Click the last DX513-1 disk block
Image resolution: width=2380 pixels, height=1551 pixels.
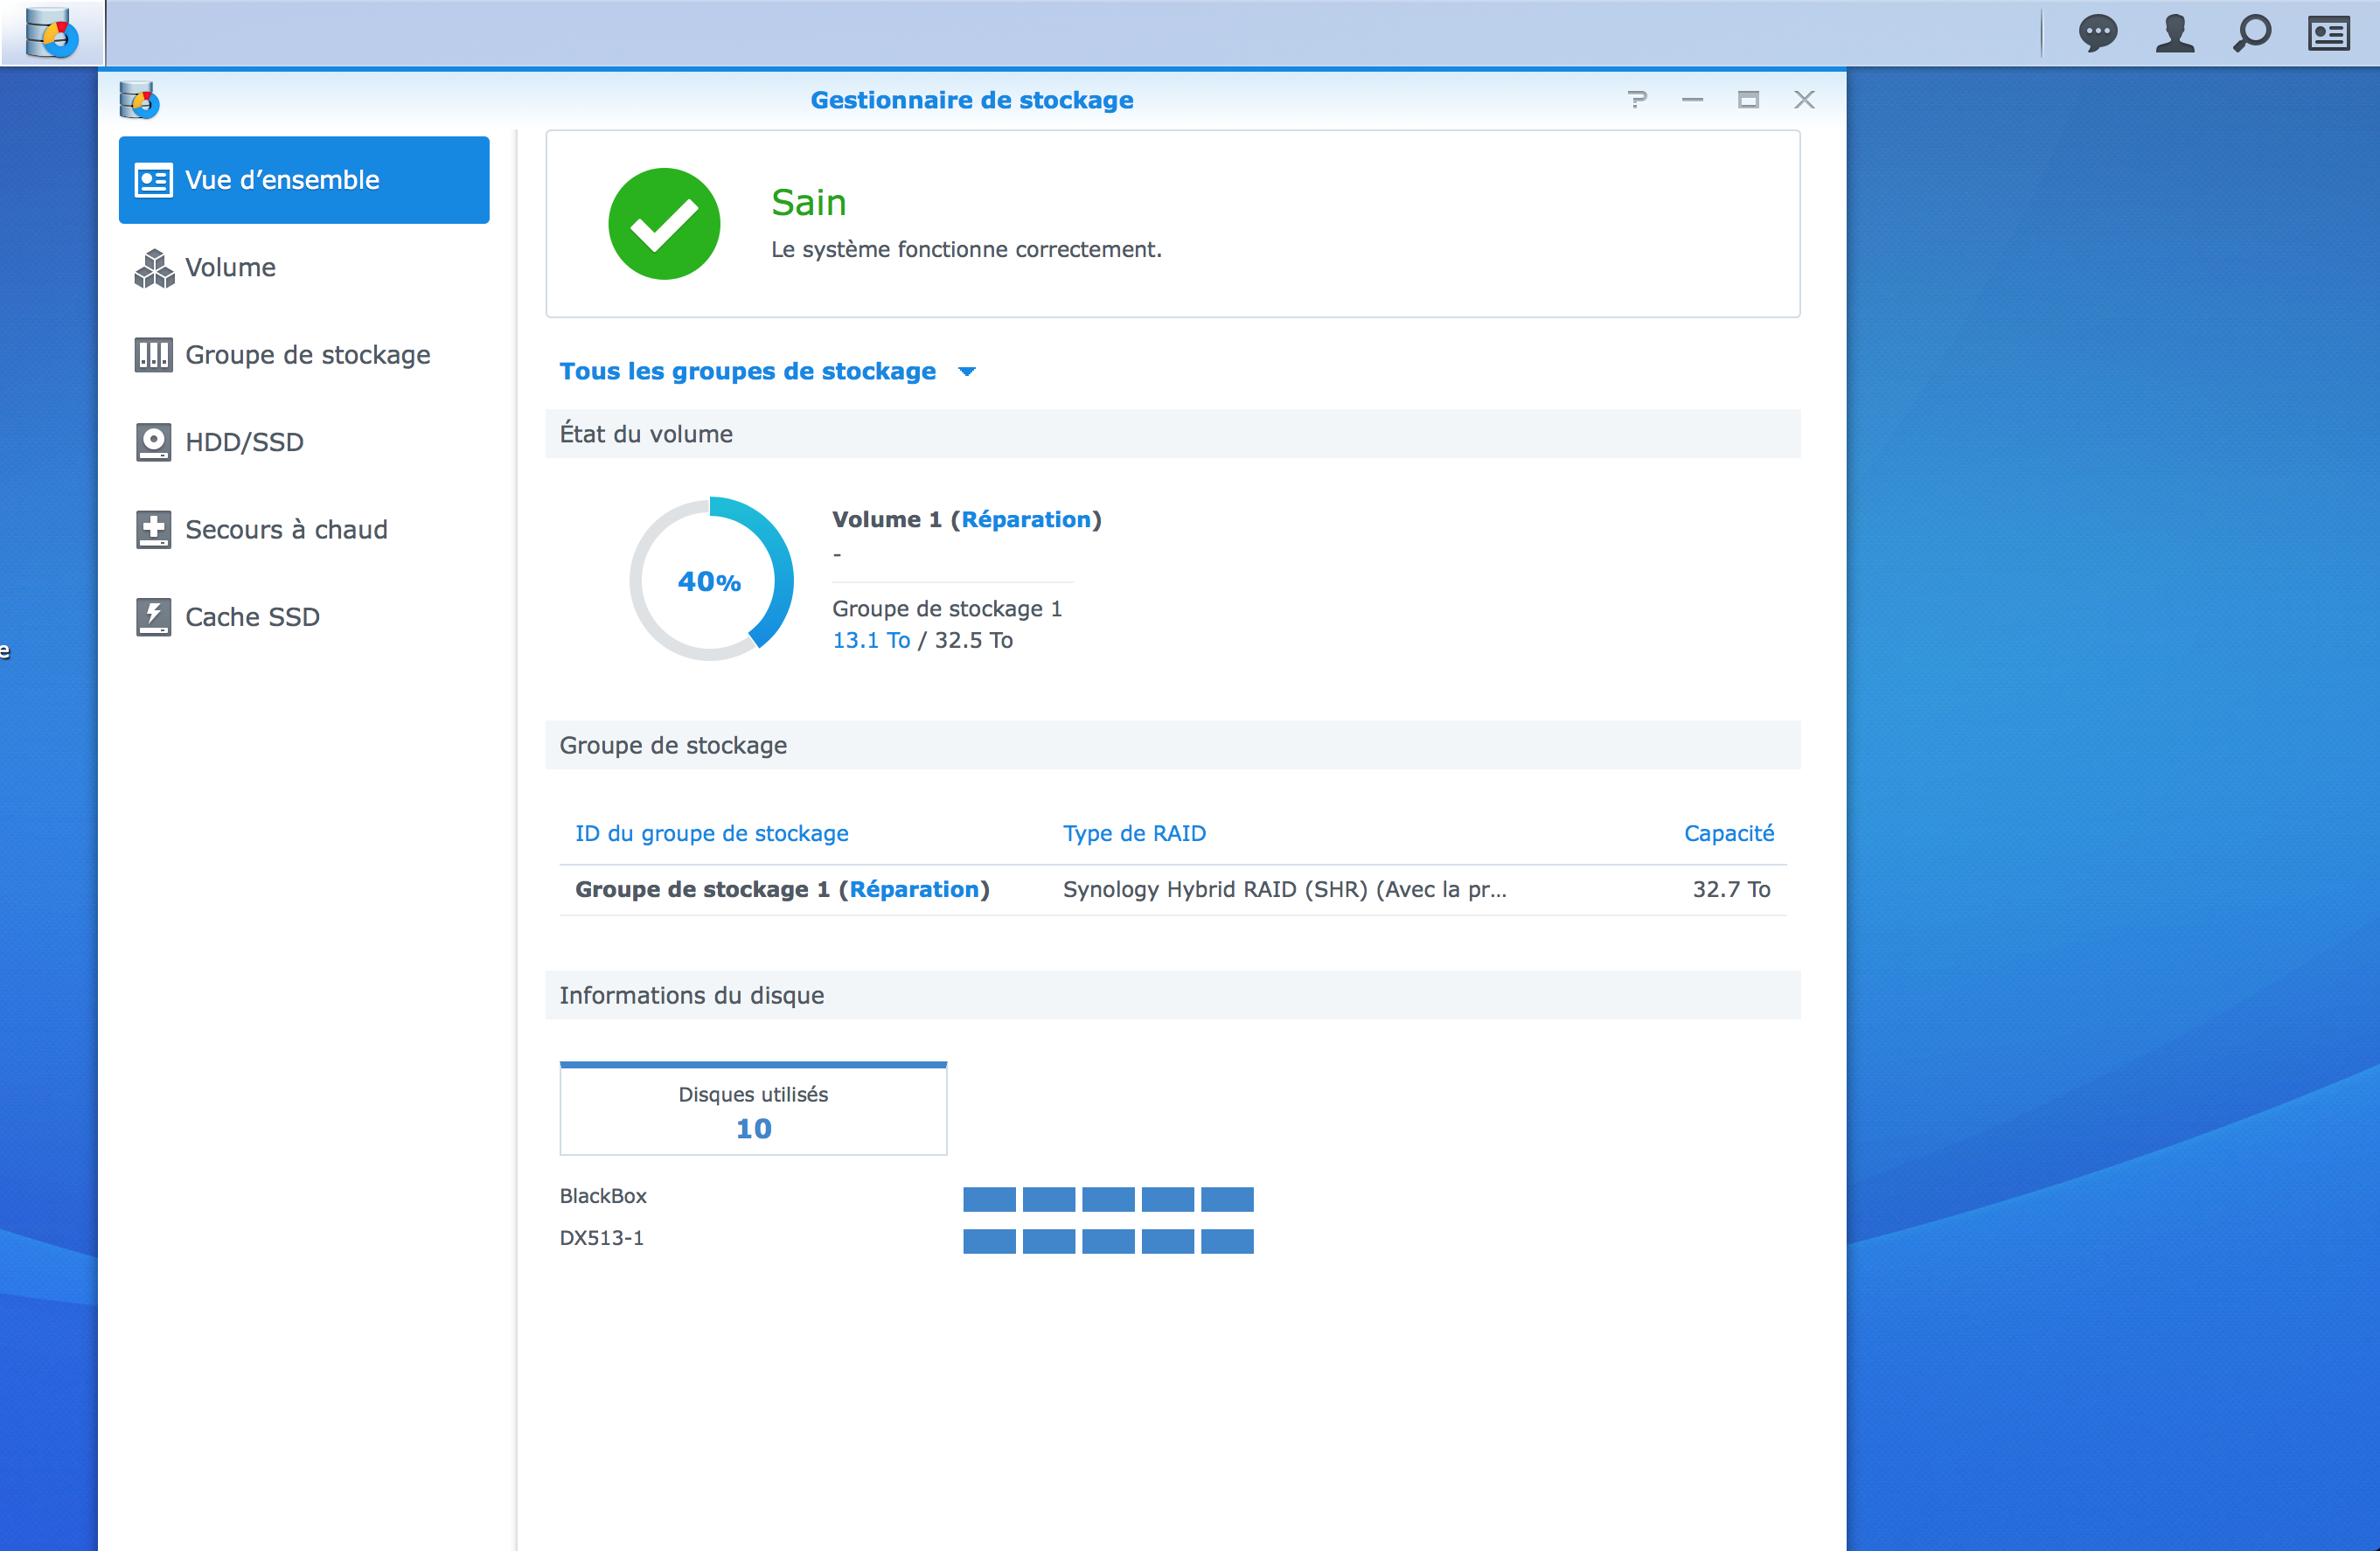pyautogui.click(x=1227, y=1240)
